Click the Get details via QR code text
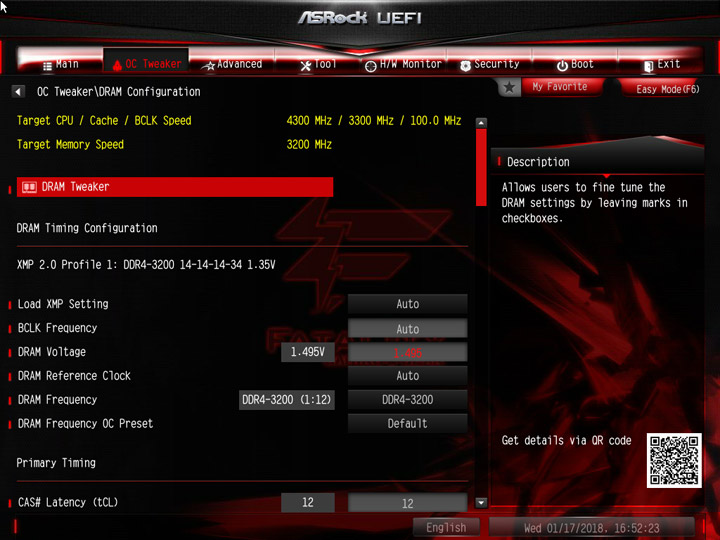720x540 pixels. click(566, 440)
